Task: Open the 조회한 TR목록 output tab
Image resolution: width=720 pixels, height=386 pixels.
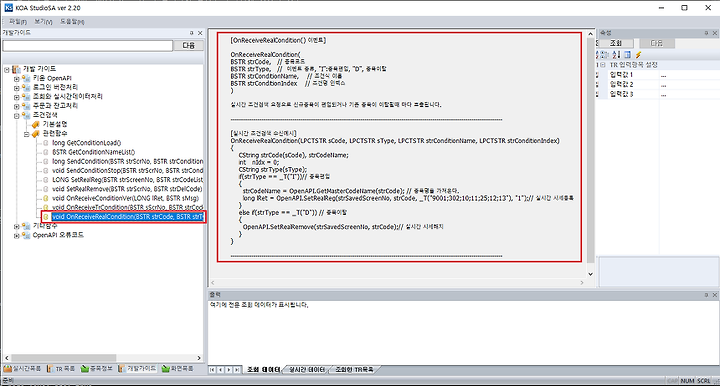Action: point(354,369)
